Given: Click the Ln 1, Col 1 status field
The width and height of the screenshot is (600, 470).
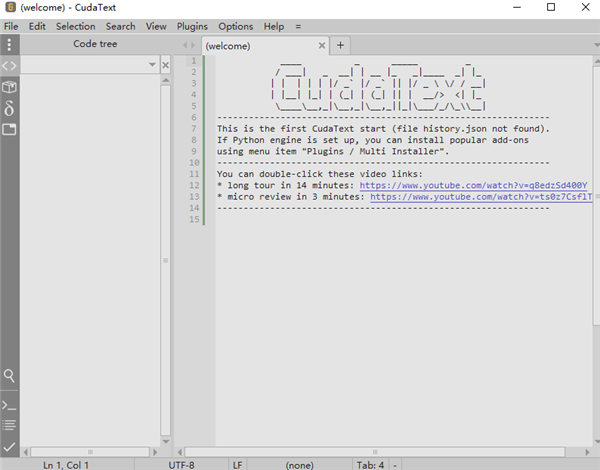Looking at the screenshot, I should coord(66,465).
